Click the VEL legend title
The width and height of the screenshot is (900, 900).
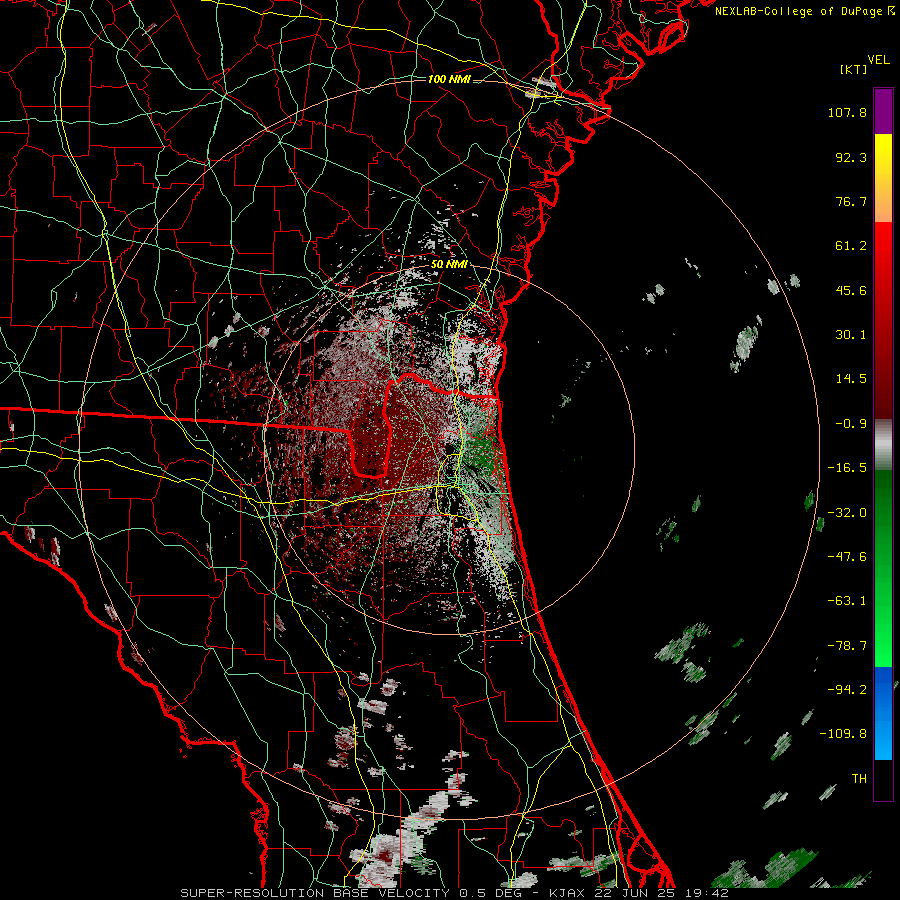878,60
